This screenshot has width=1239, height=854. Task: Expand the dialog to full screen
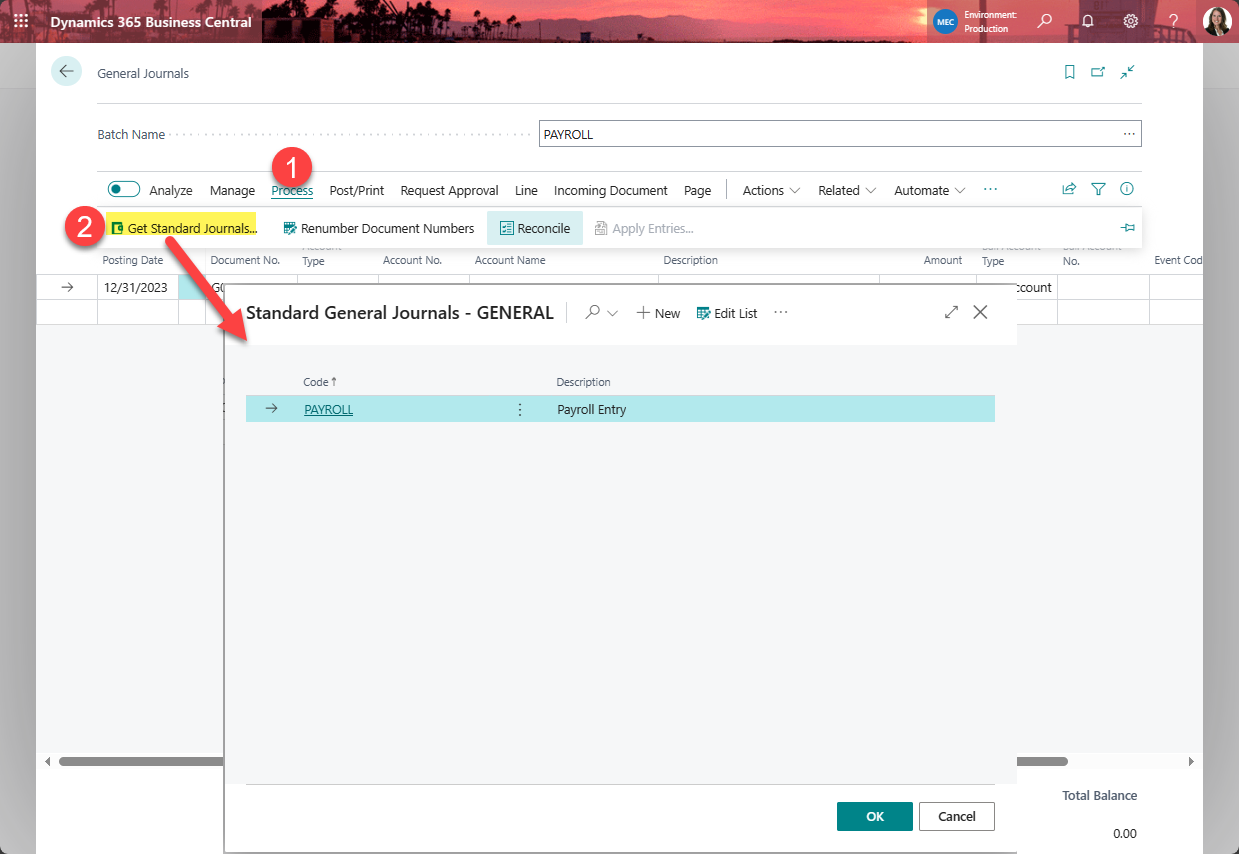pyautogui.click(x=951, y=312)
